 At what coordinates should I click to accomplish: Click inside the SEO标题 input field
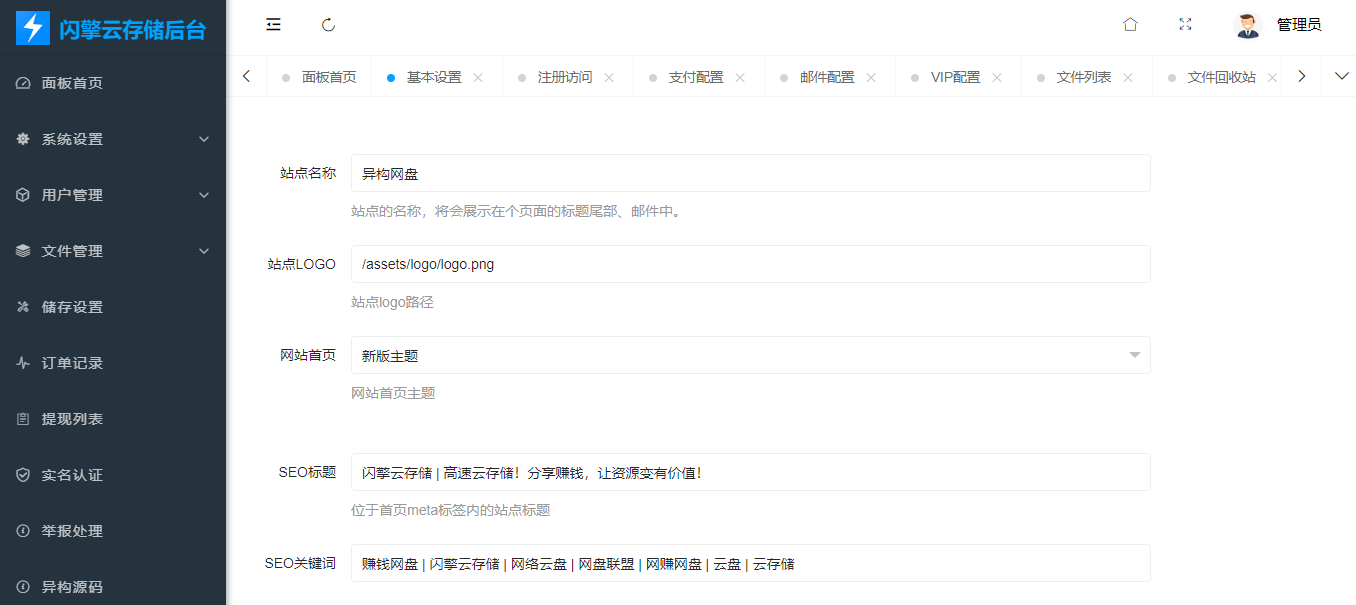click(x=700, y=472)
